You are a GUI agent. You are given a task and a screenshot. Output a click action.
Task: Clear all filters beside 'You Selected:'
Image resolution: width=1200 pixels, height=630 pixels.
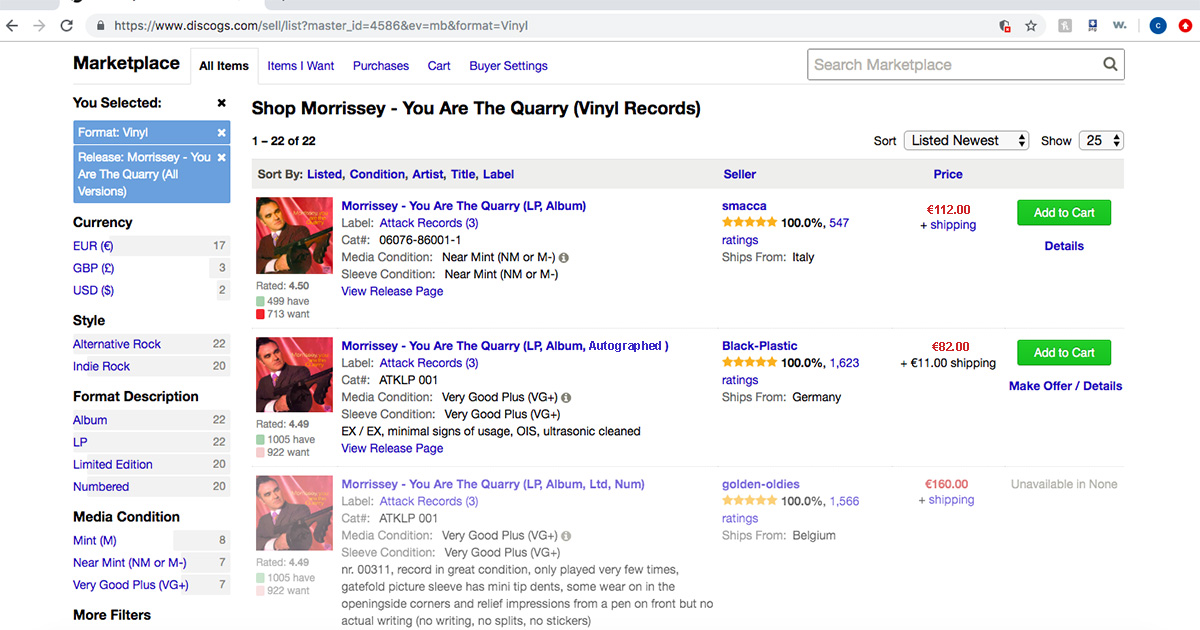point(222,103)
